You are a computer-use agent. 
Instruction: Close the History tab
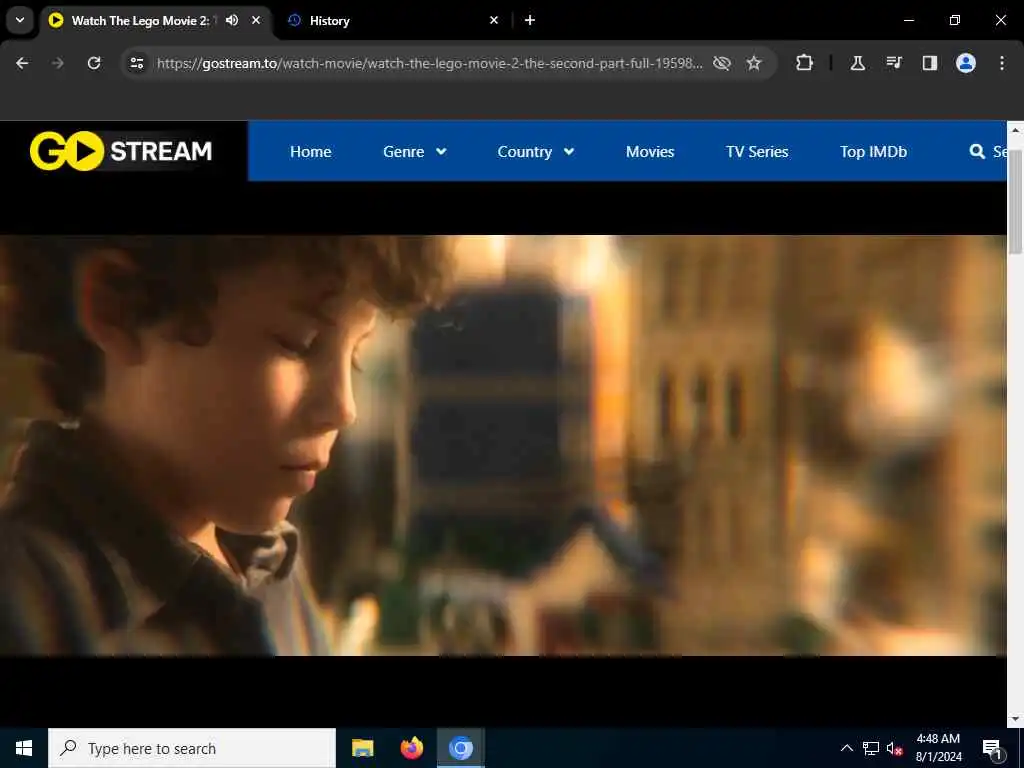click(x=494, y=20)
